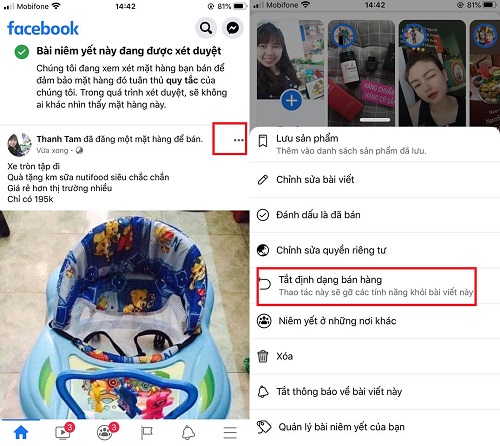Open the baby walker product photo
The width and height of the screenshot is (500, 446).
(x=125, y=314)
